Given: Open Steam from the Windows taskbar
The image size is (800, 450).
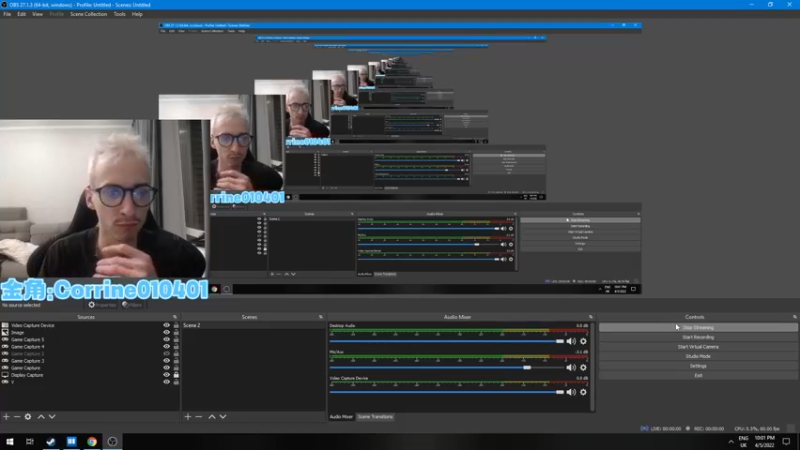Looking at the screenshot, I should point(51,442).
